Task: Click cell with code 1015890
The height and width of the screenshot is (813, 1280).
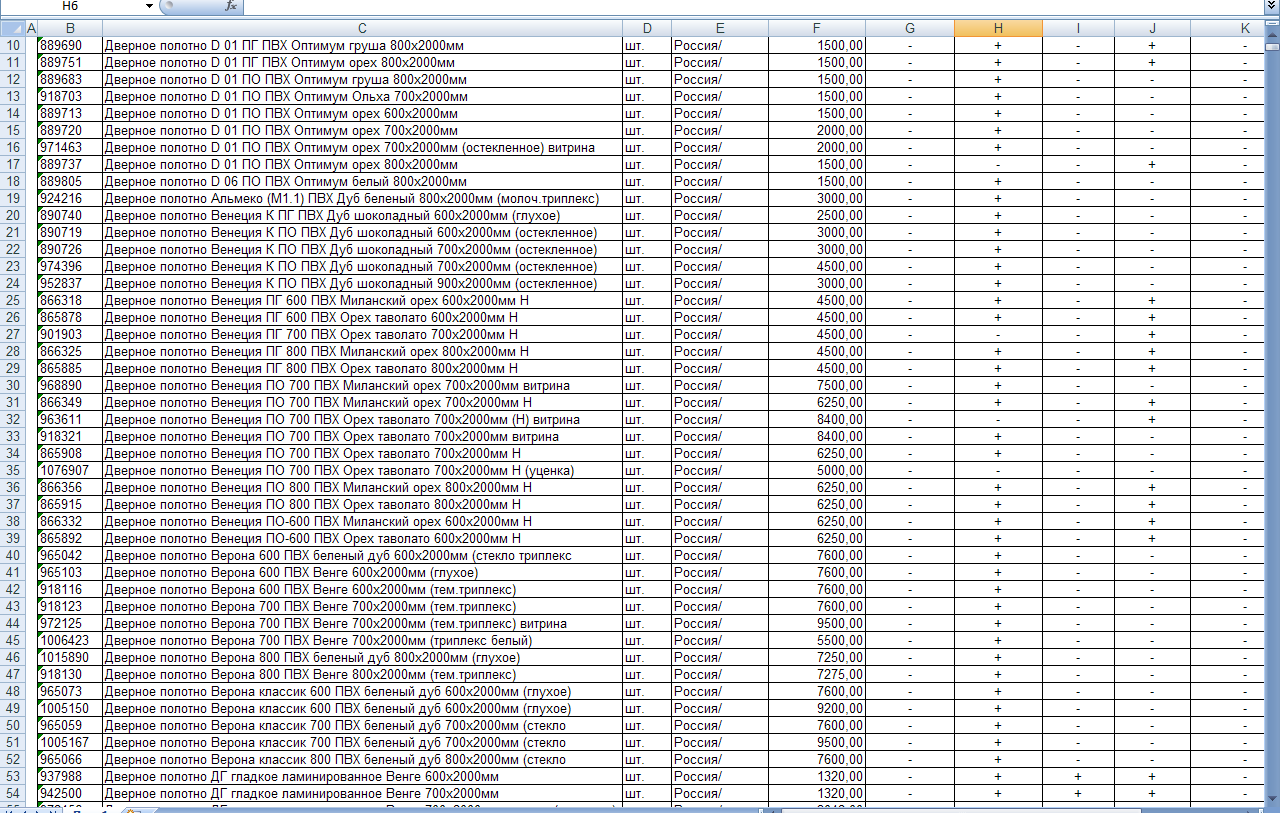Action: coord(69,657)
